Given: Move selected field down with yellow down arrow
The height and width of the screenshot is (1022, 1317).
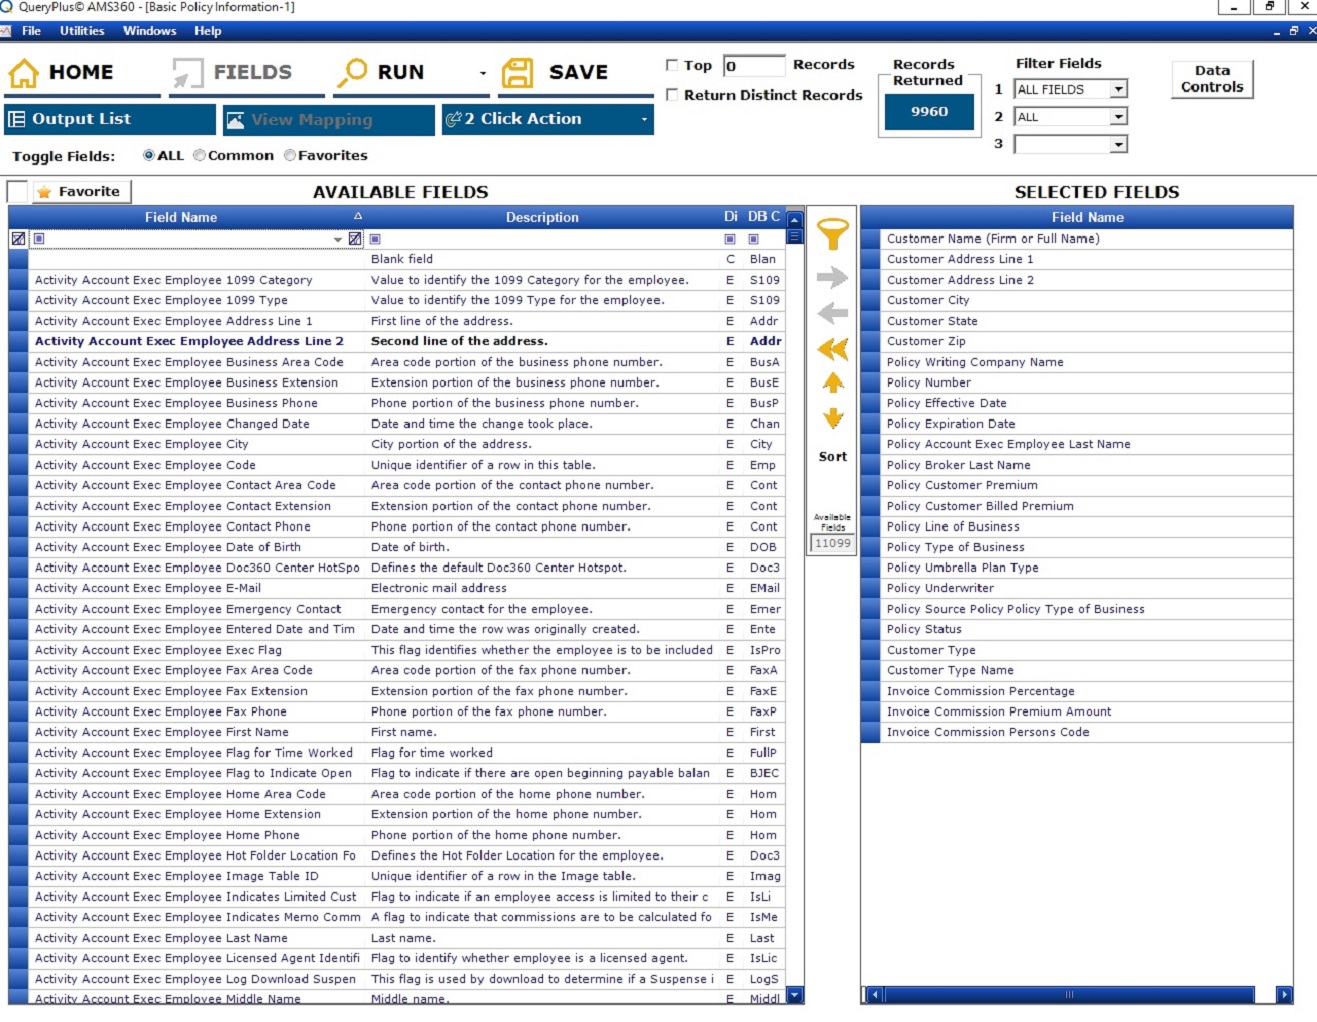Looking at the screenshot, I should tap(833, 419).
